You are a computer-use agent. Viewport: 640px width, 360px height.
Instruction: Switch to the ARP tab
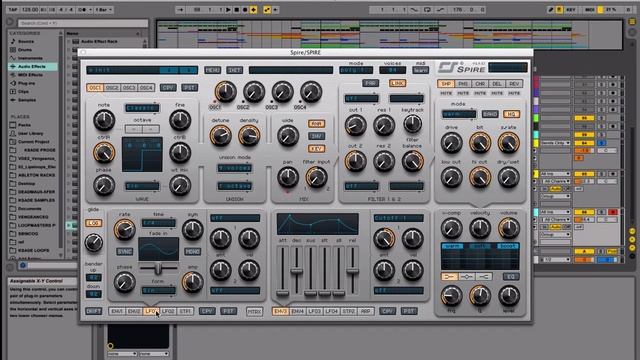(365, 311)
